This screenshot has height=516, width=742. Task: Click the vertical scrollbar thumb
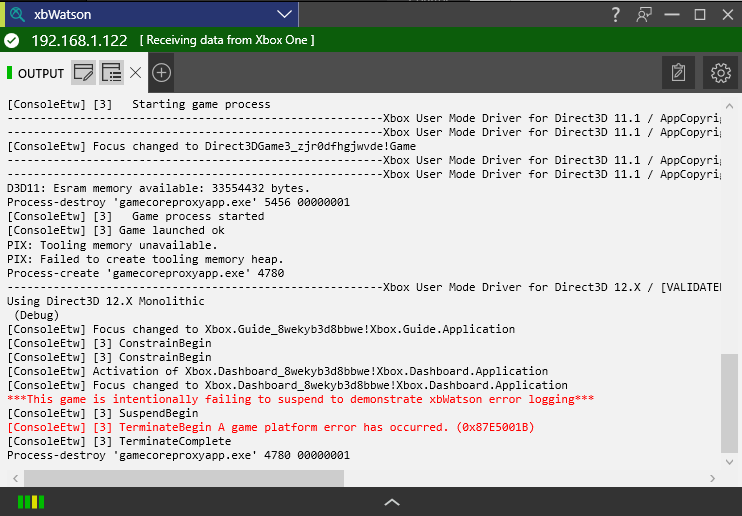(x=729, y=403)
